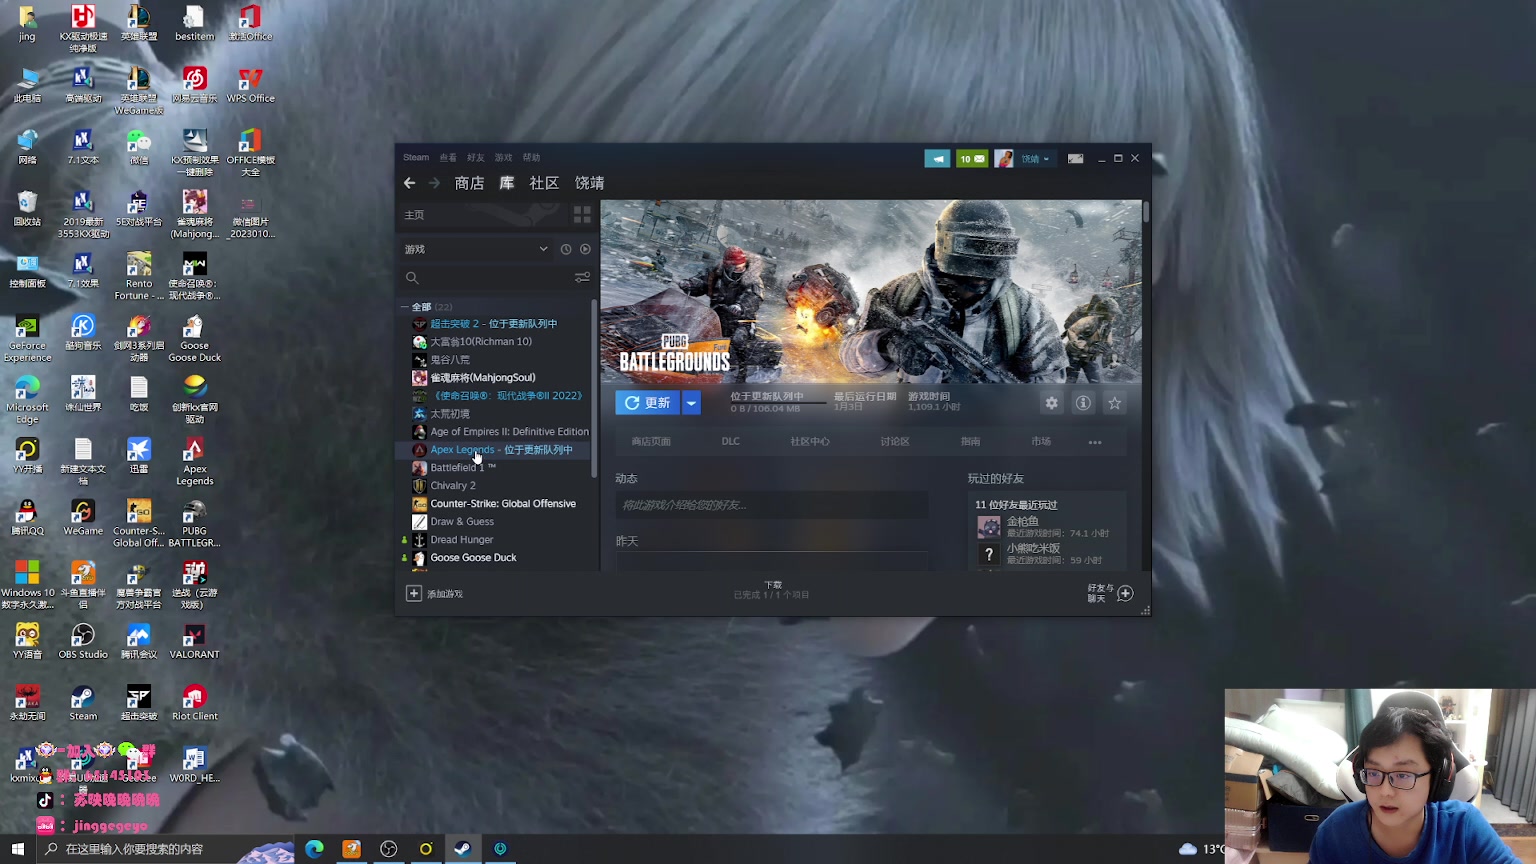
Task: Go to the 商店 store tab
Action: [x=469, y=183]
